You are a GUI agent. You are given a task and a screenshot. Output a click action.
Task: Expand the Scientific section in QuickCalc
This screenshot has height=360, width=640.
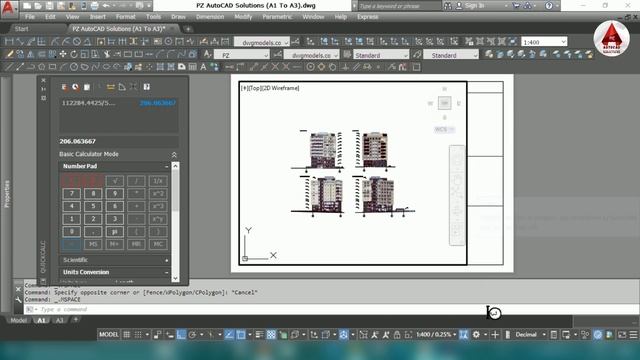click(167, 260)
